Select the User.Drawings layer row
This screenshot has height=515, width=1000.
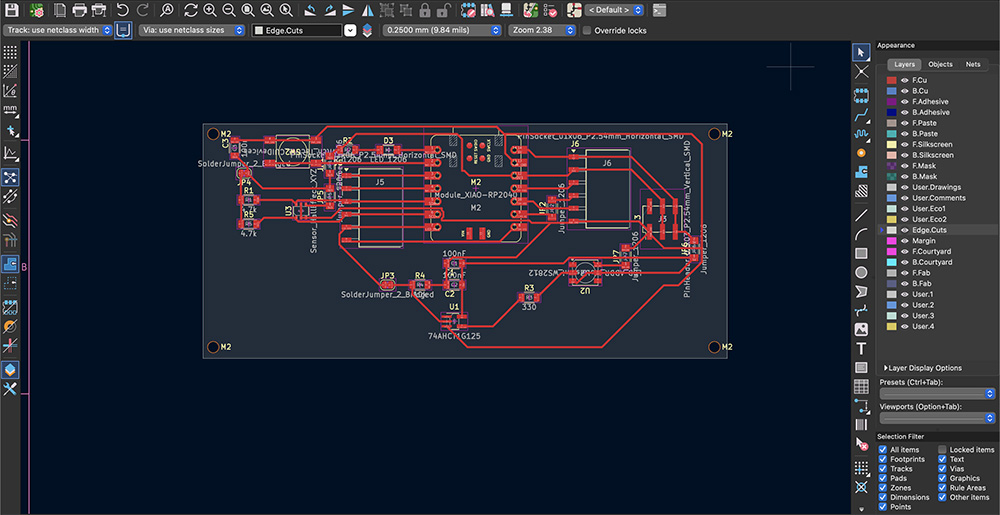coord(936,187)
